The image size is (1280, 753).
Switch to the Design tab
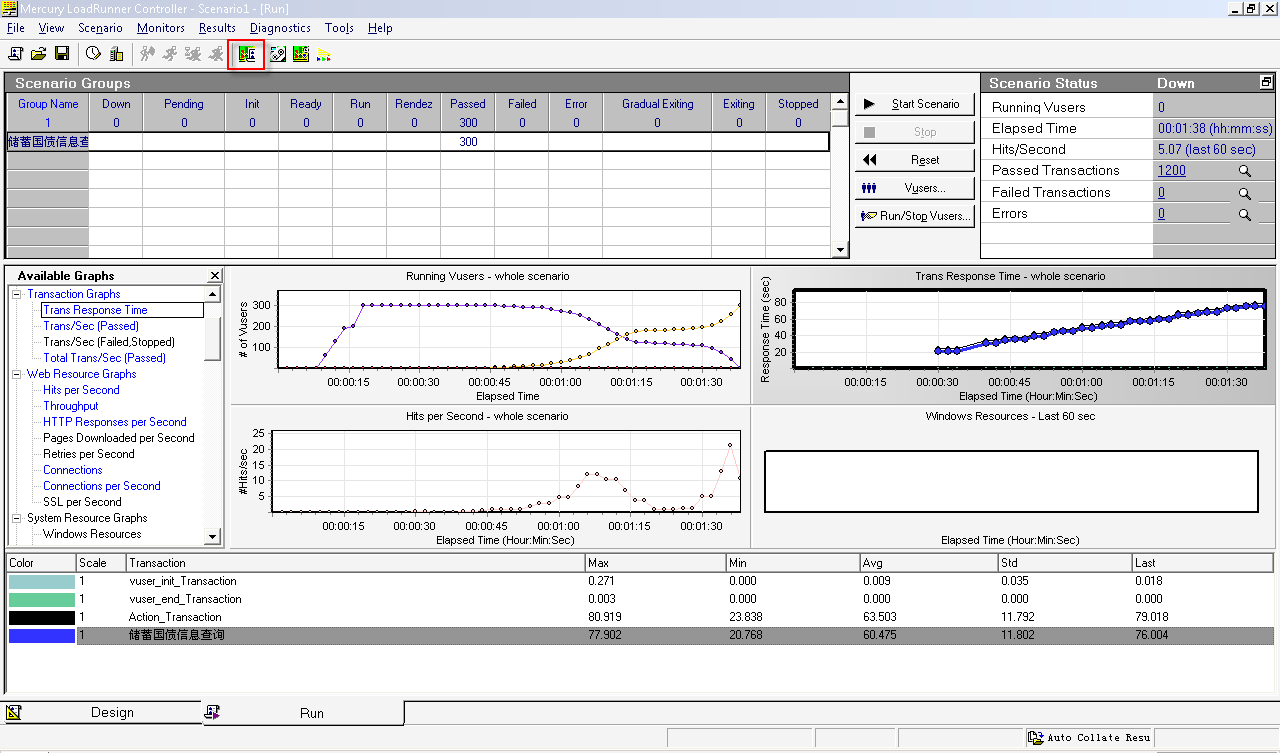(x=111, y=713)
